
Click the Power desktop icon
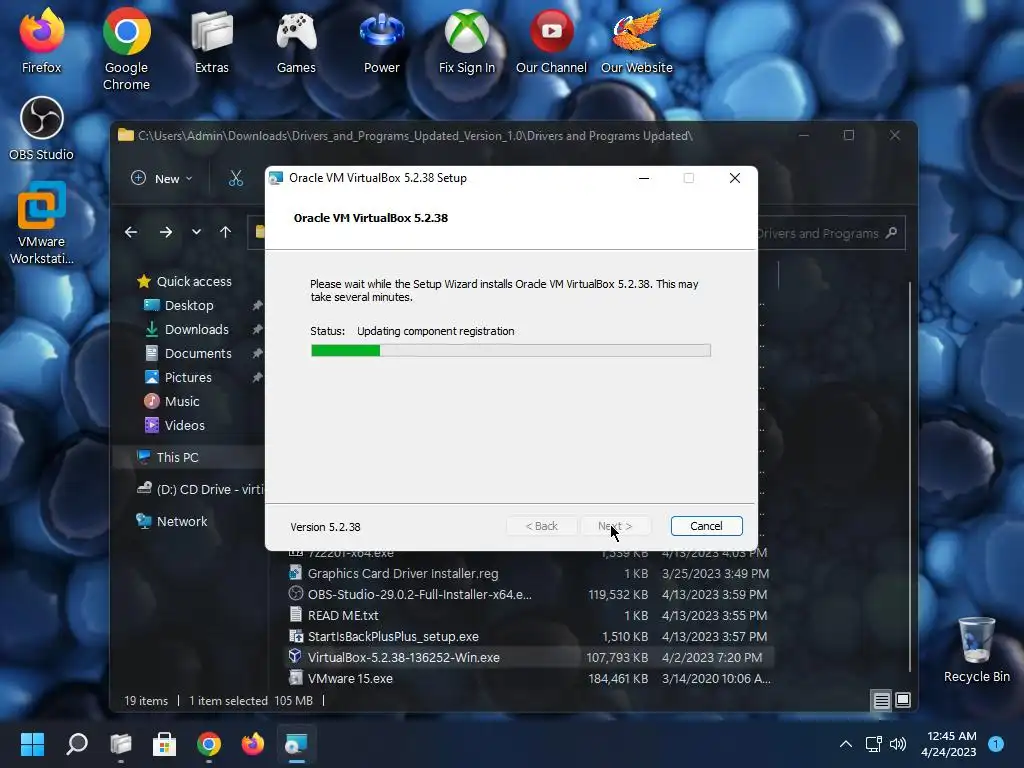pyautogui.click(x=381, y=40)
